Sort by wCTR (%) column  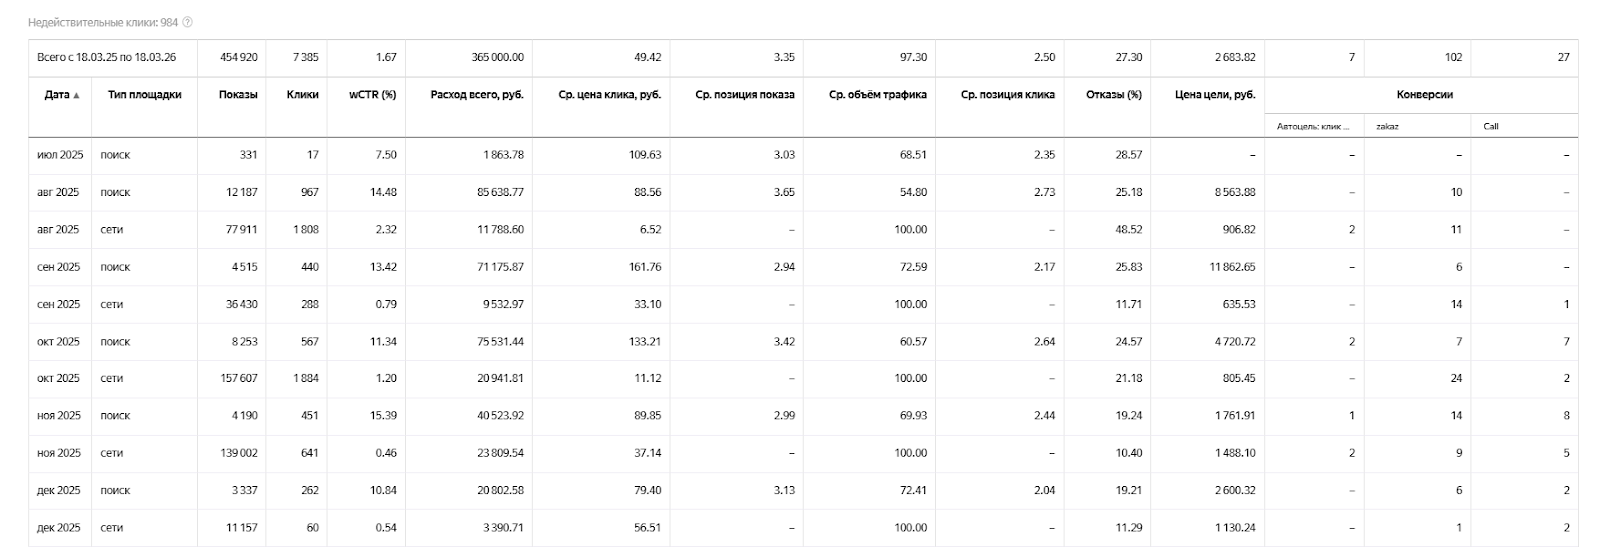[372, 95]
